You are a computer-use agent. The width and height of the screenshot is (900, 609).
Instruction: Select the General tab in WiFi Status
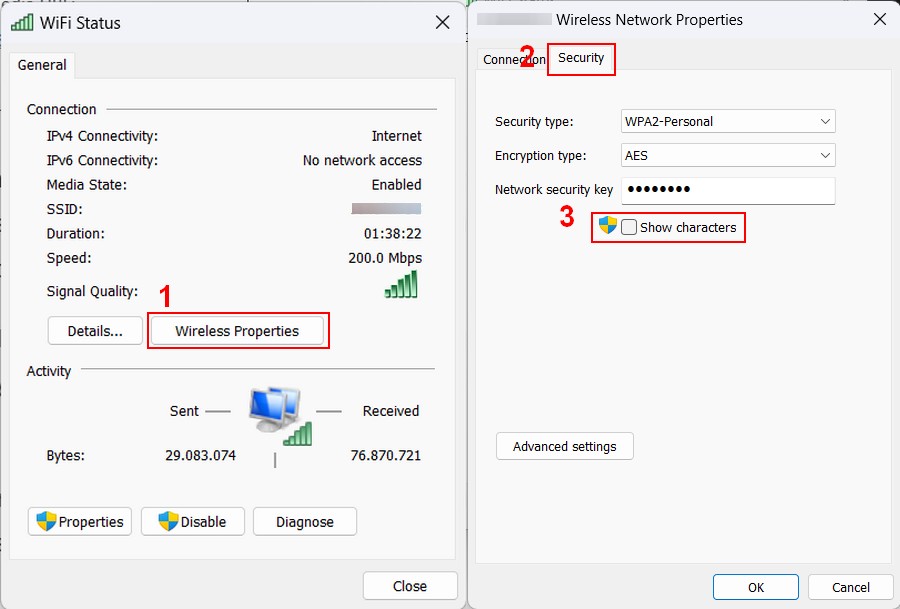(x=42, y=65)
